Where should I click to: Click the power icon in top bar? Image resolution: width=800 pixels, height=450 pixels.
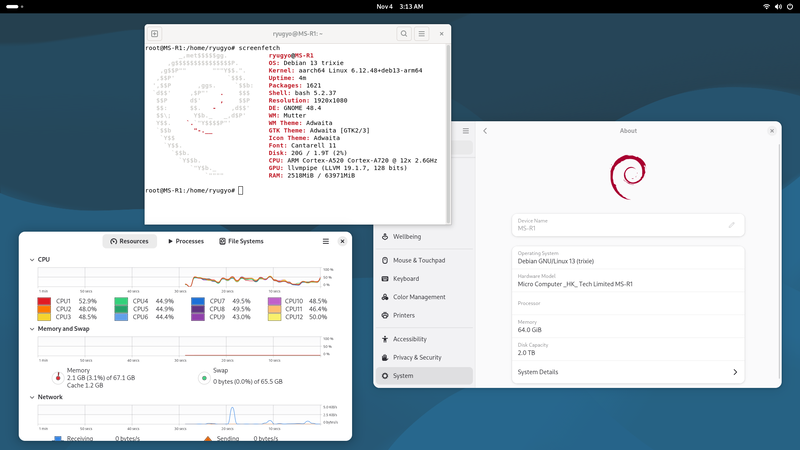point(790,7)
